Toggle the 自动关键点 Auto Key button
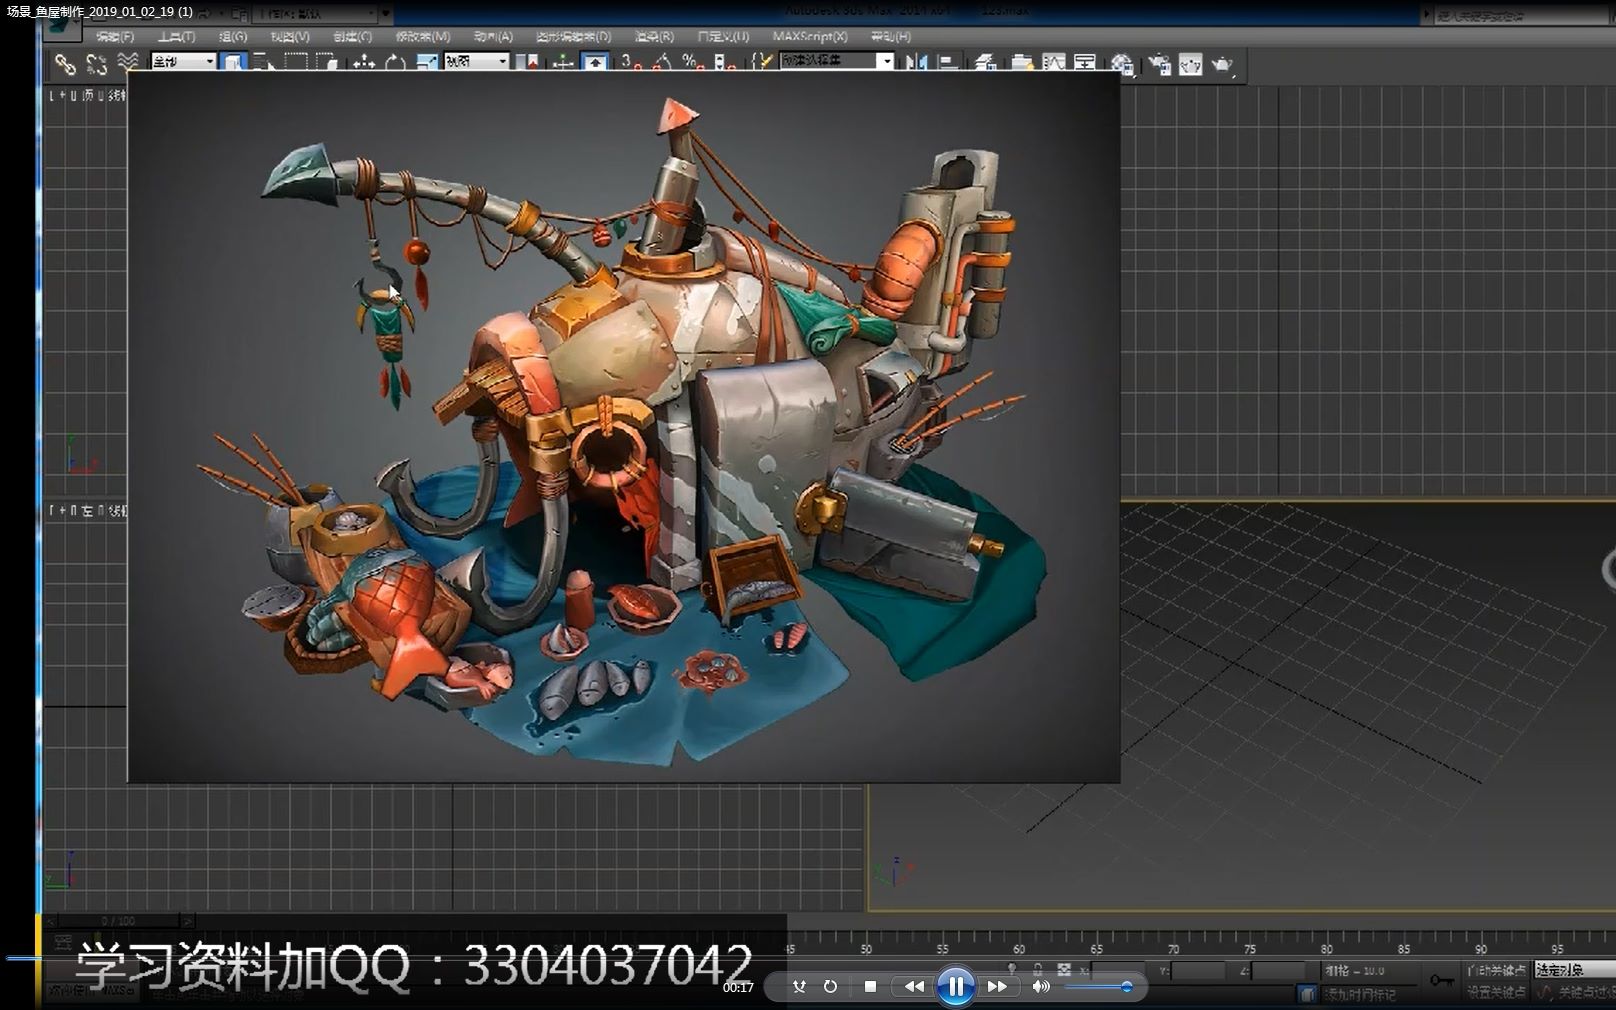 [x=1496, y=970]
